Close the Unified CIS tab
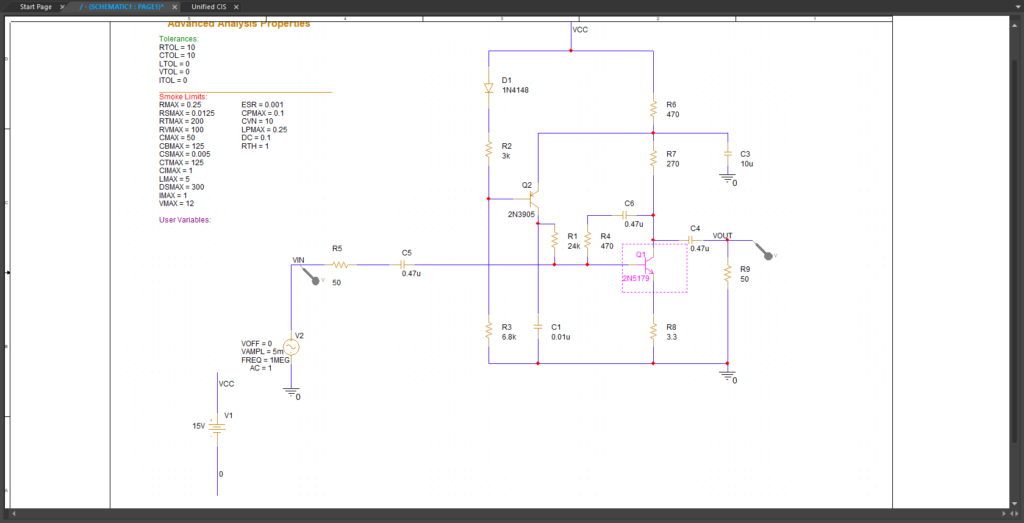Viewport: 1024px width, 523px height. pyautogui.click(x=236, y=7)
